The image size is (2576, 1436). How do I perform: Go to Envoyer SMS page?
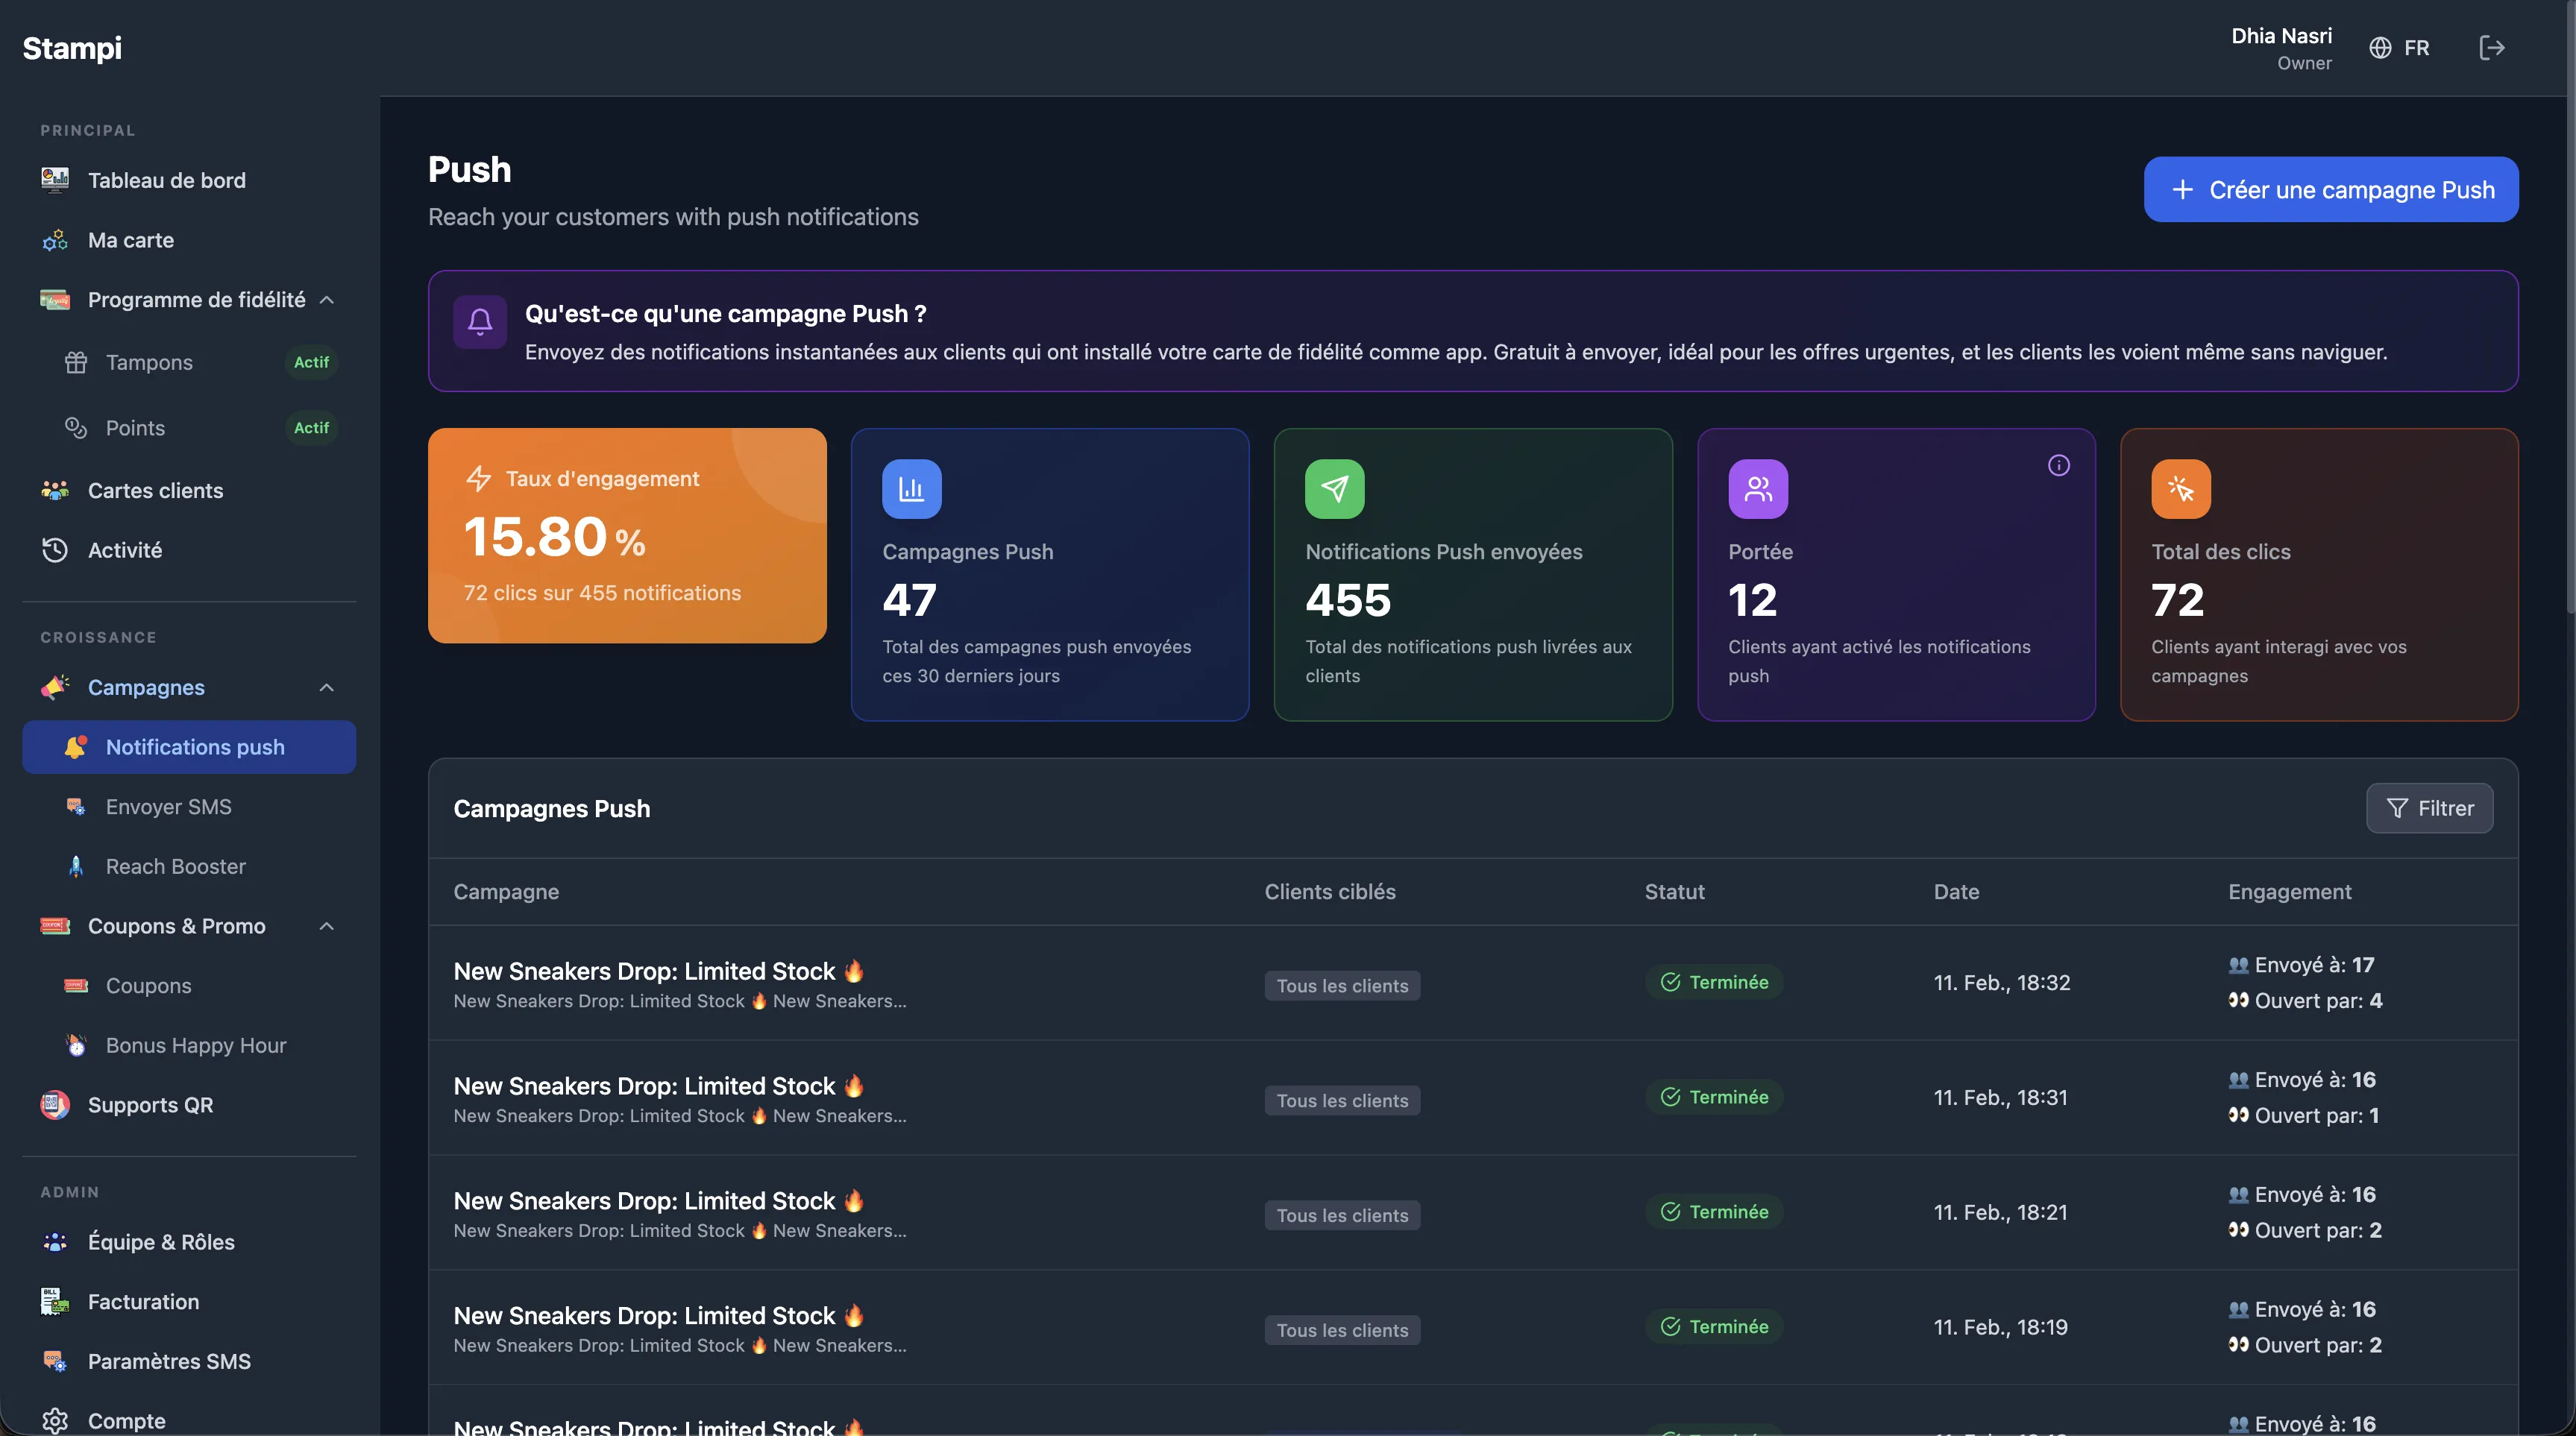tap(168, 807)
